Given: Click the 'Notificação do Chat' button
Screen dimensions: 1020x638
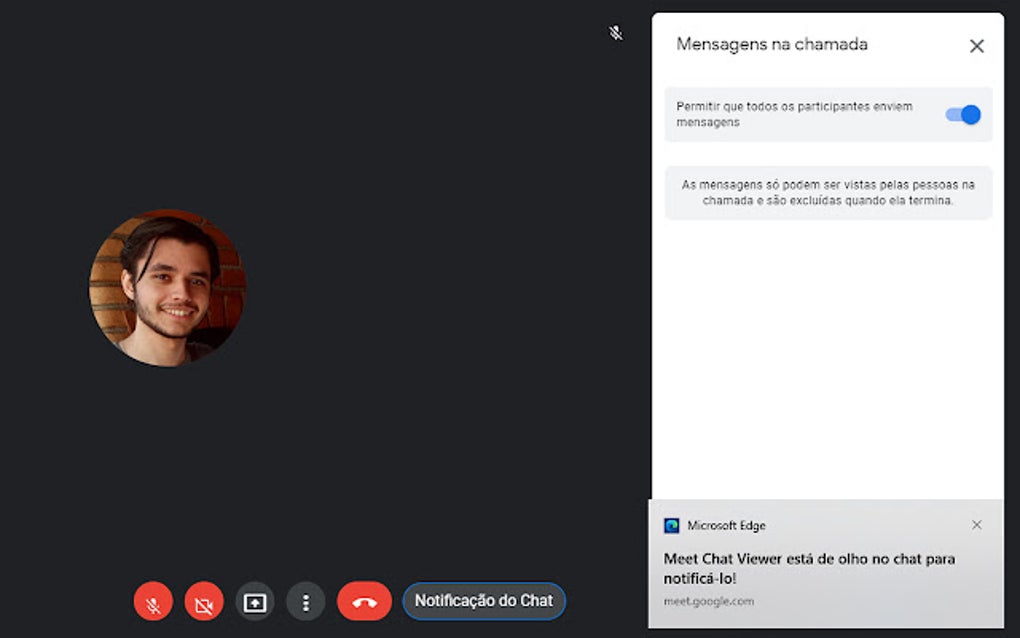Looking at the screenshot, I should click(x=484, y=601).
